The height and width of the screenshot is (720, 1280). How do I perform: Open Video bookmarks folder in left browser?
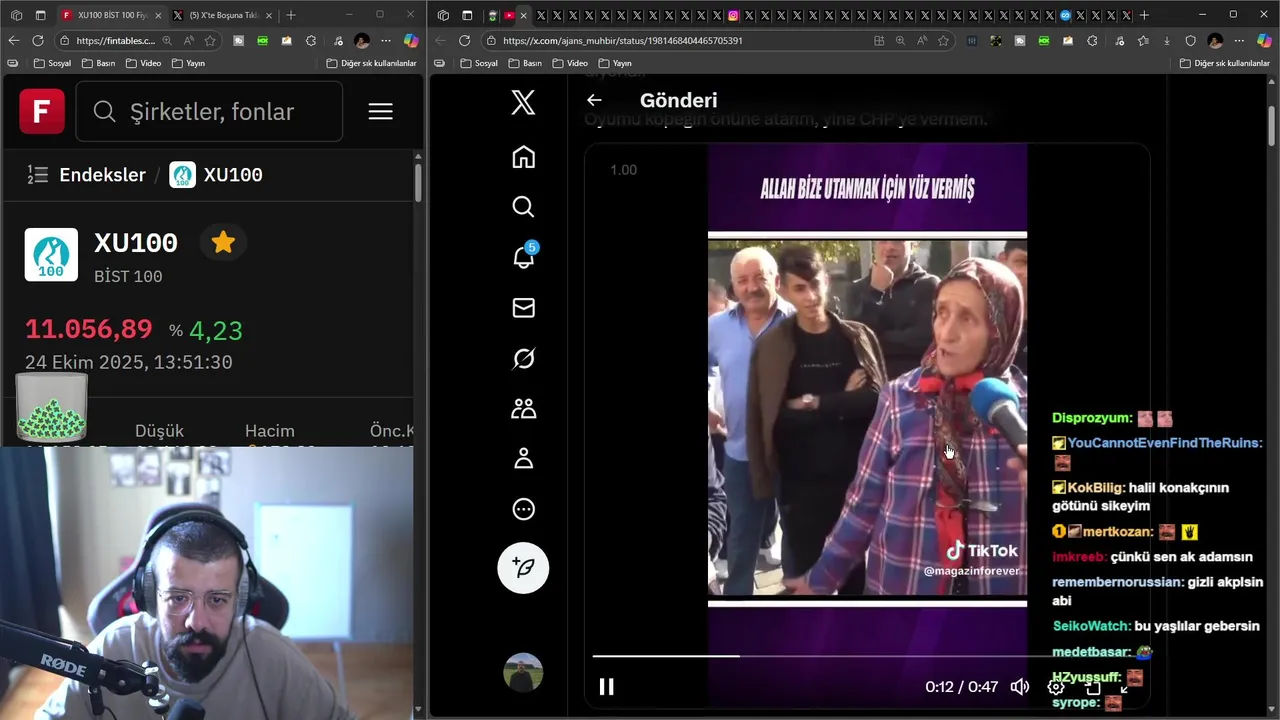tap(143, 63)
